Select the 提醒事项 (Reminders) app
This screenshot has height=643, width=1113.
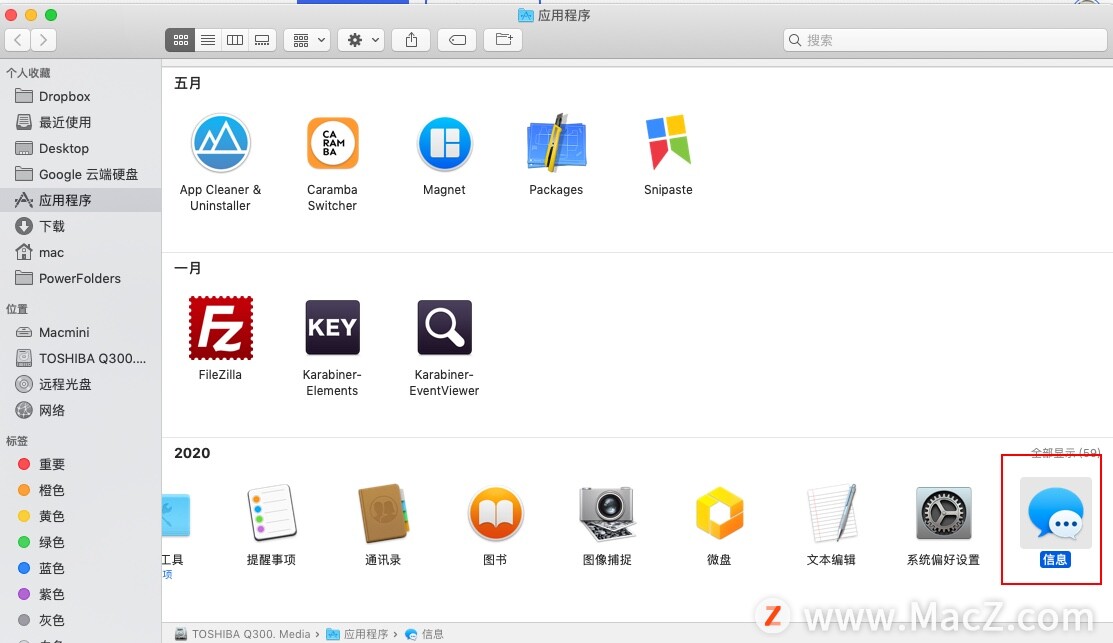click(x=271, y=513)
